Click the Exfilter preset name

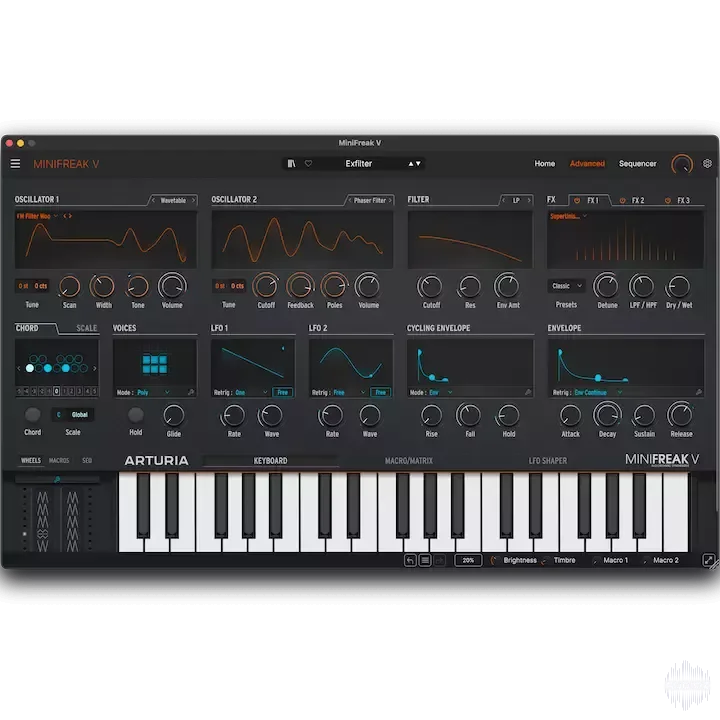click(x=359, y=163)
